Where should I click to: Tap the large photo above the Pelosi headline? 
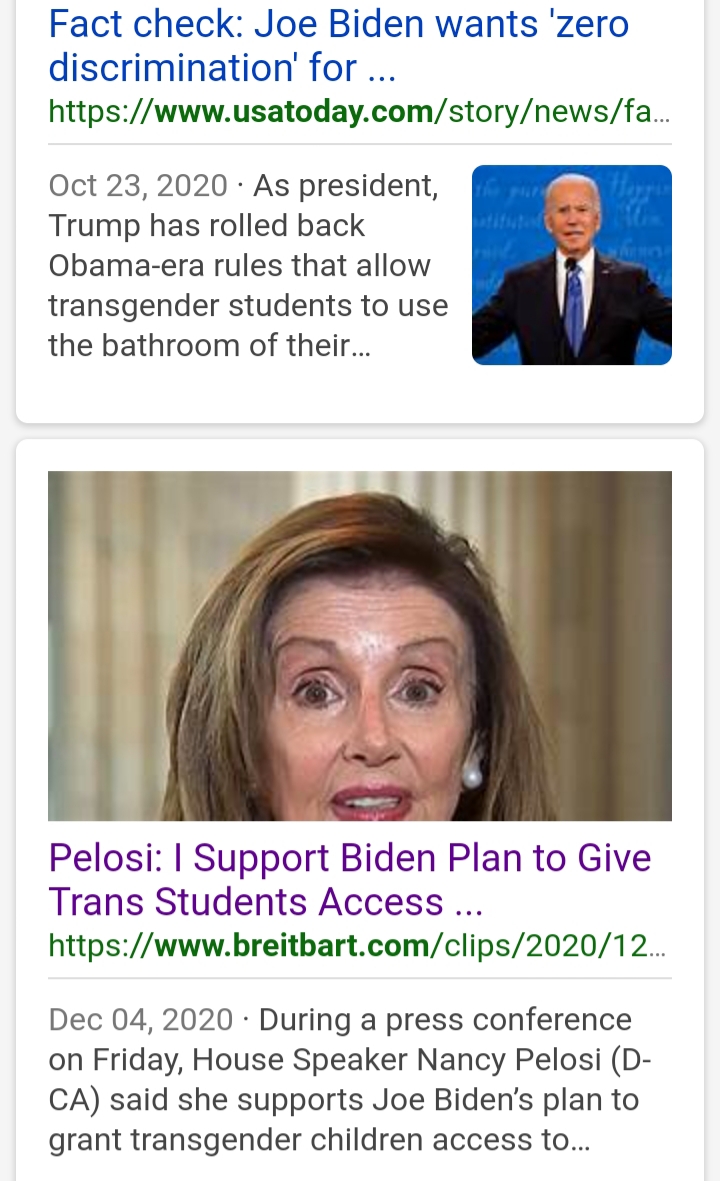(x=360, y=645)
